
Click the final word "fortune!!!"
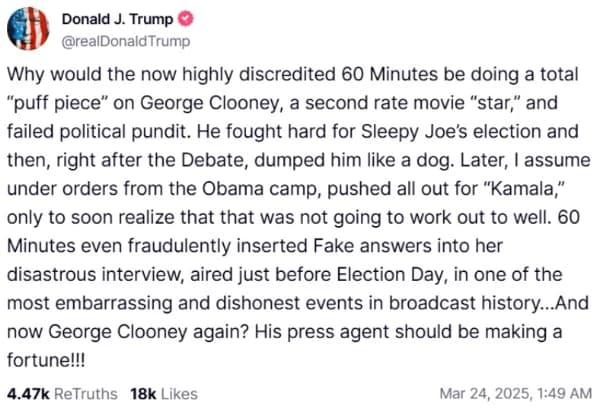coord(46,361)
